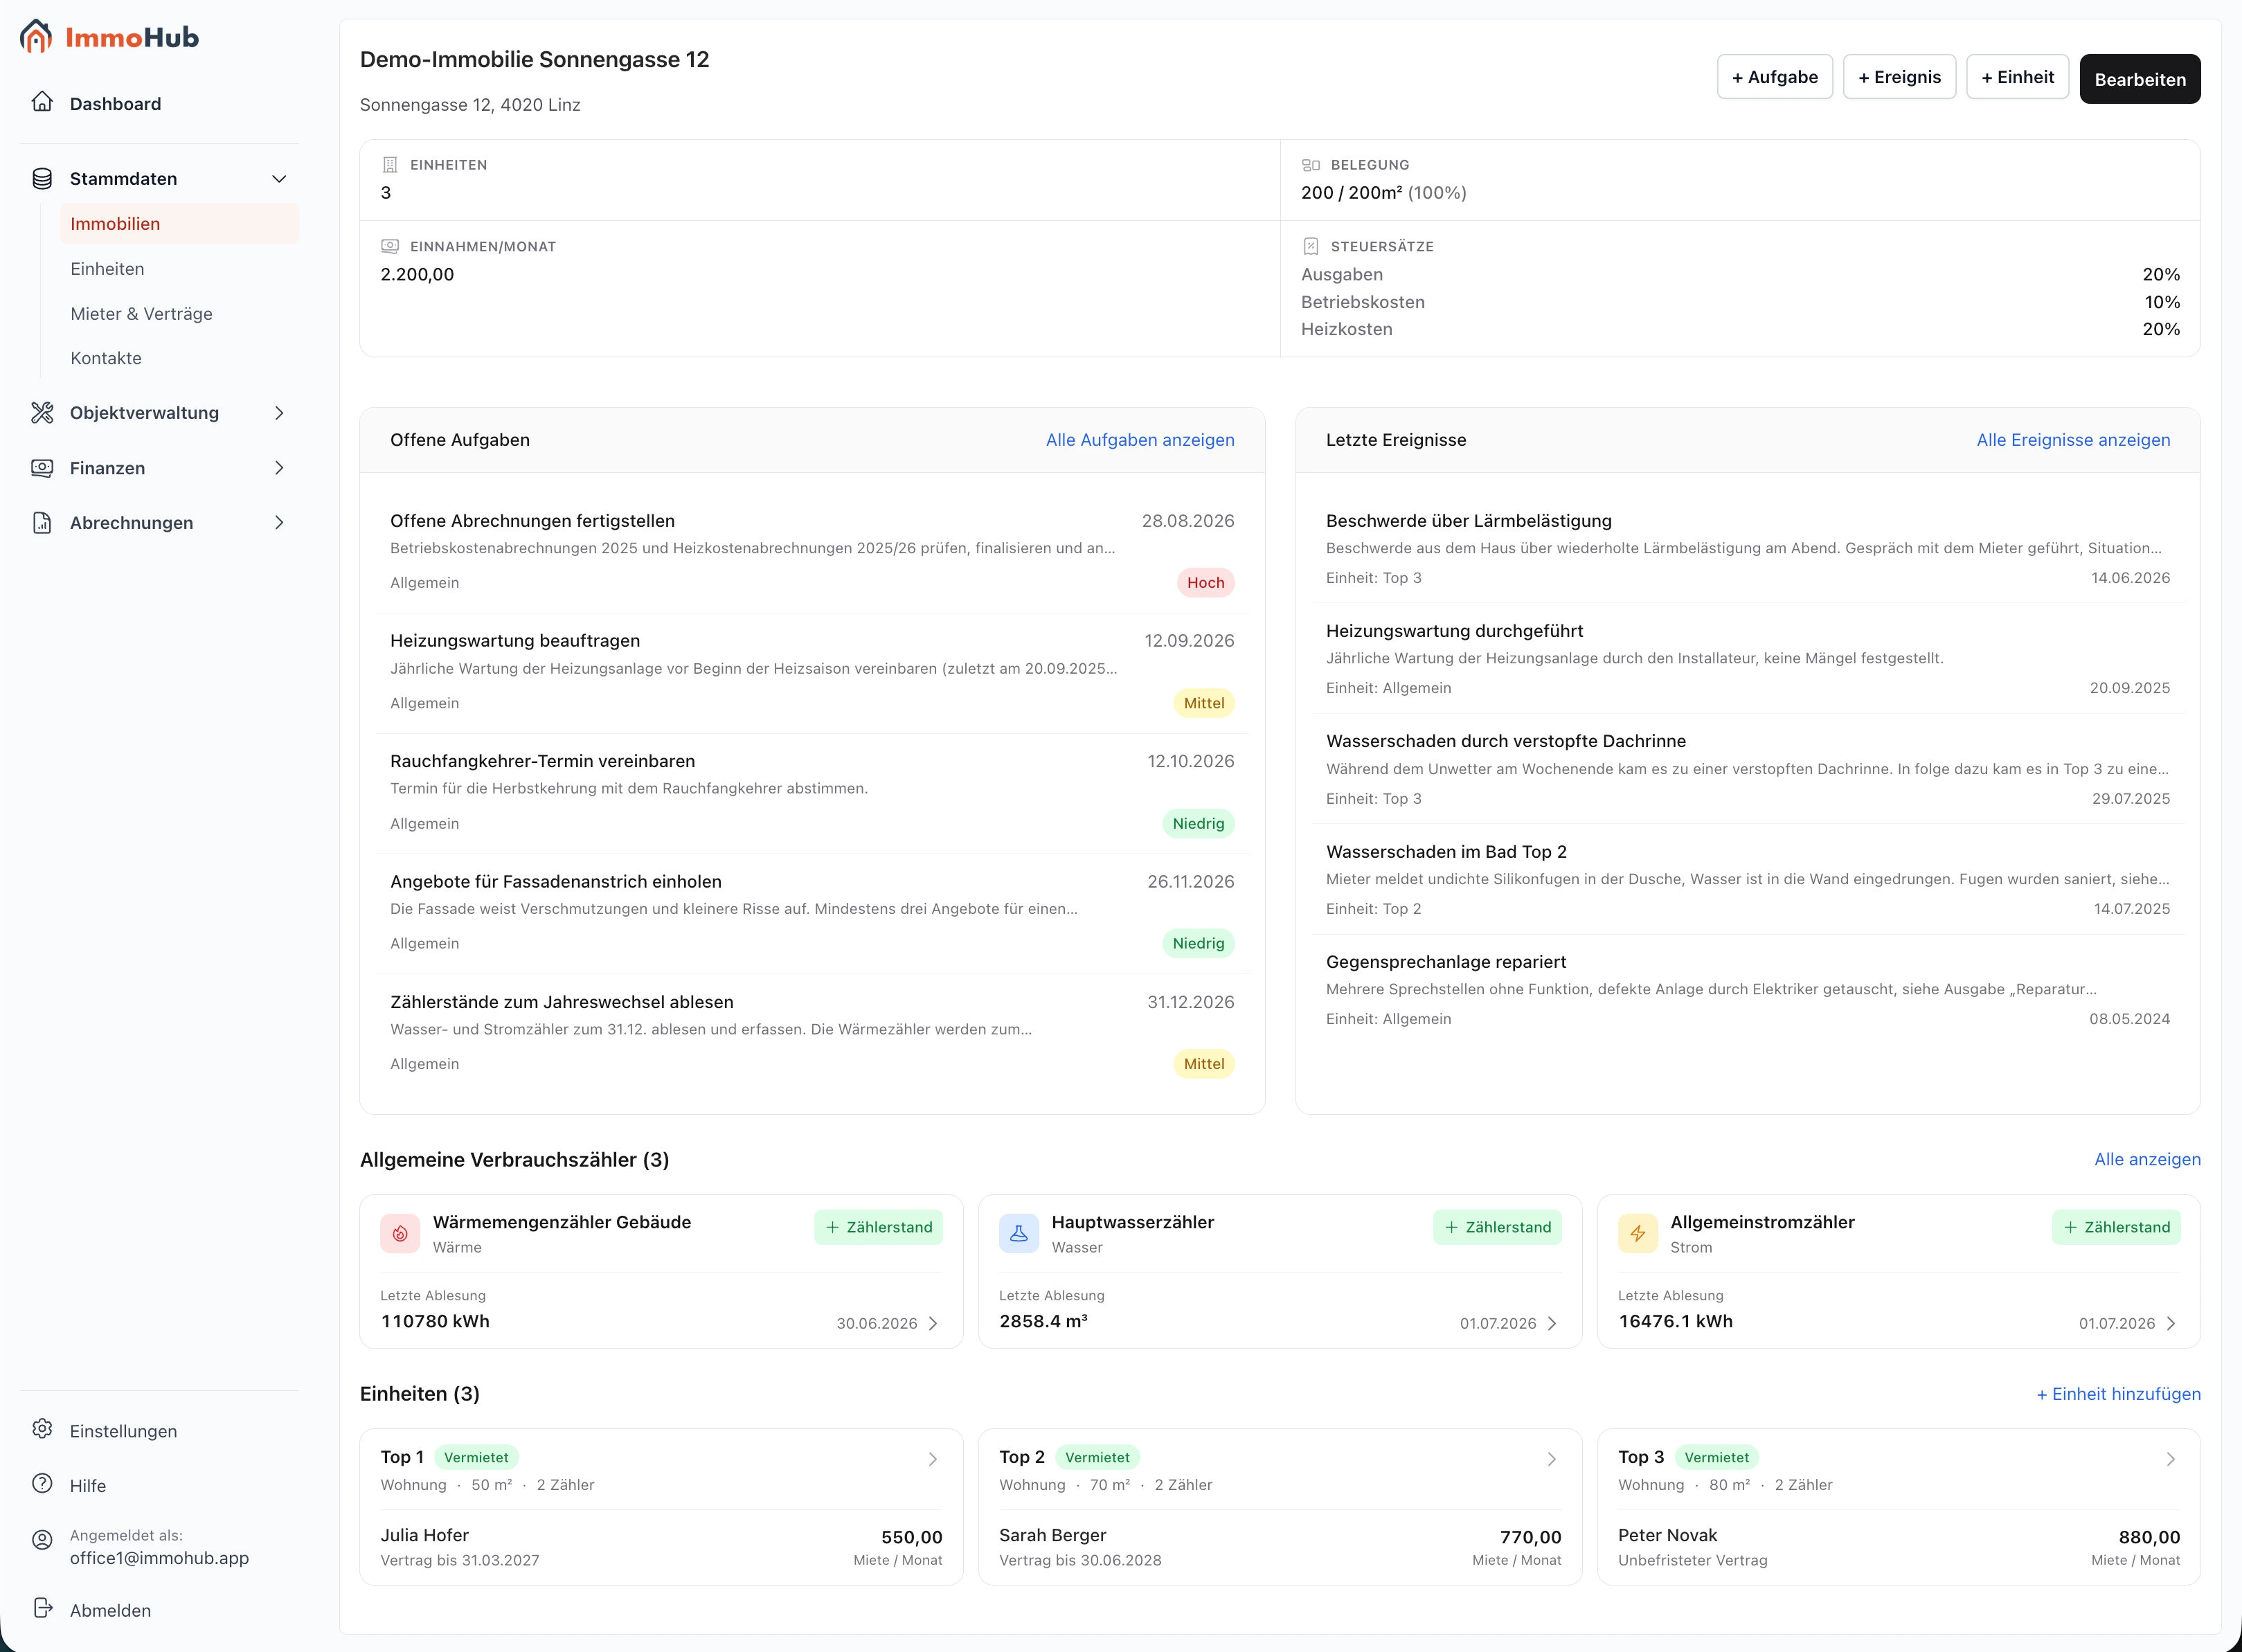This screenshot has height=1652, width=2242.
Task: Open the Dashboard menu item
Action: [x=159, y=104]
